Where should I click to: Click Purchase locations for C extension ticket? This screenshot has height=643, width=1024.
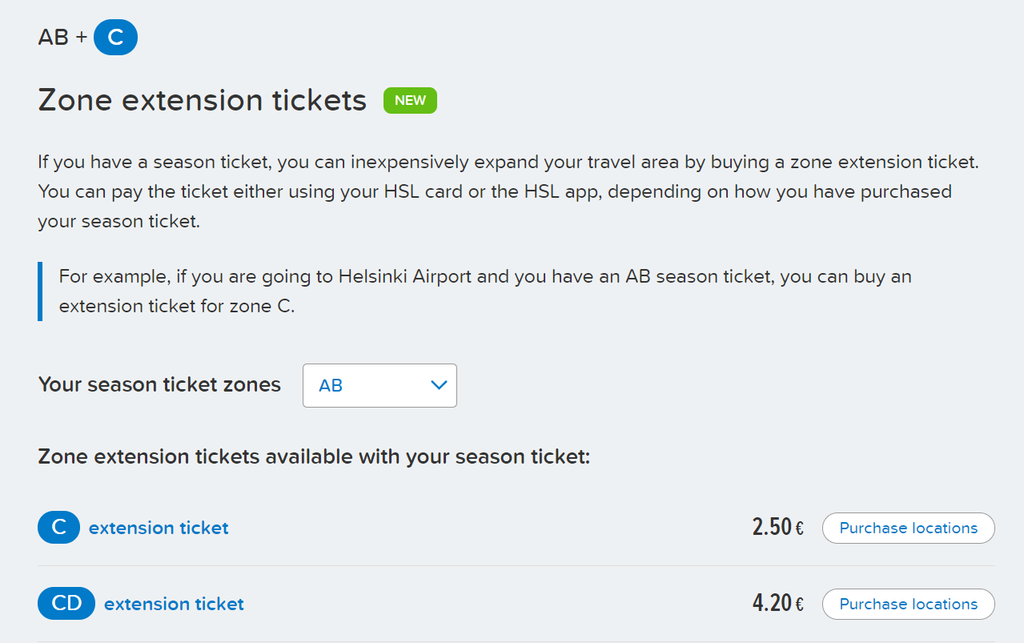(x=908, y=527)
